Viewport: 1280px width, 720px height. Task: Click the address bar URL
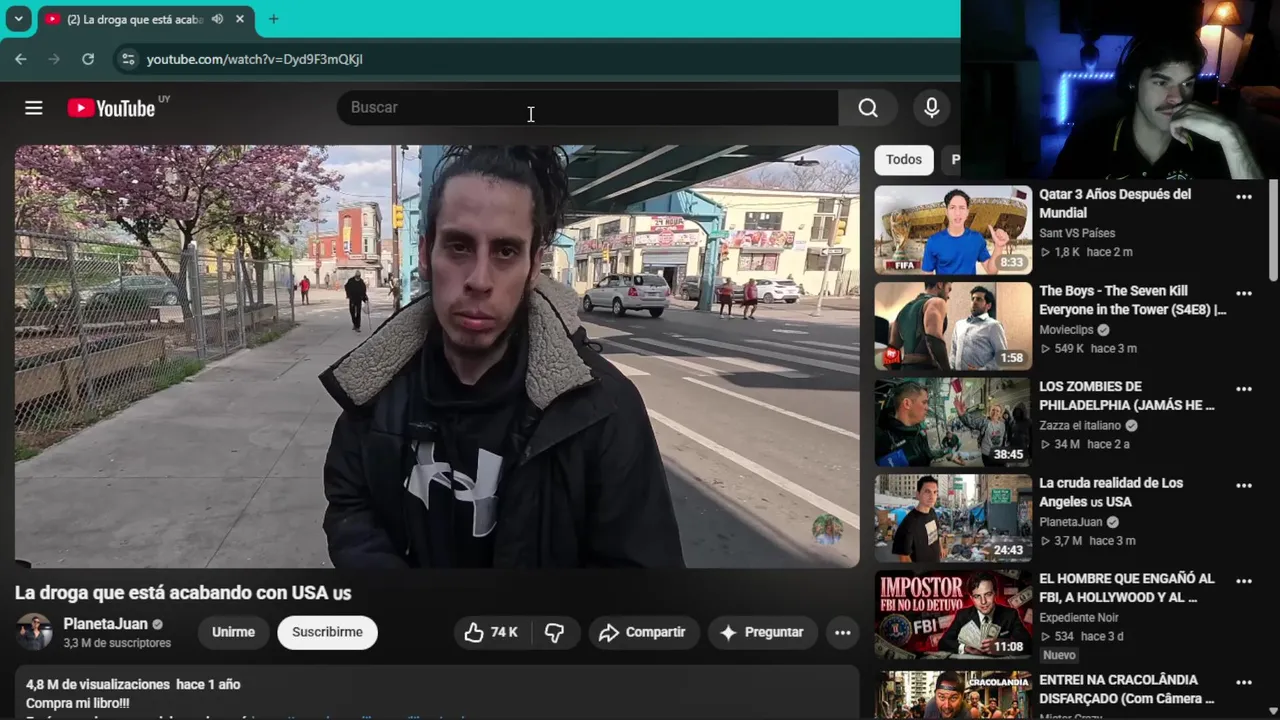pyautogui.click(x=254, y=59)
